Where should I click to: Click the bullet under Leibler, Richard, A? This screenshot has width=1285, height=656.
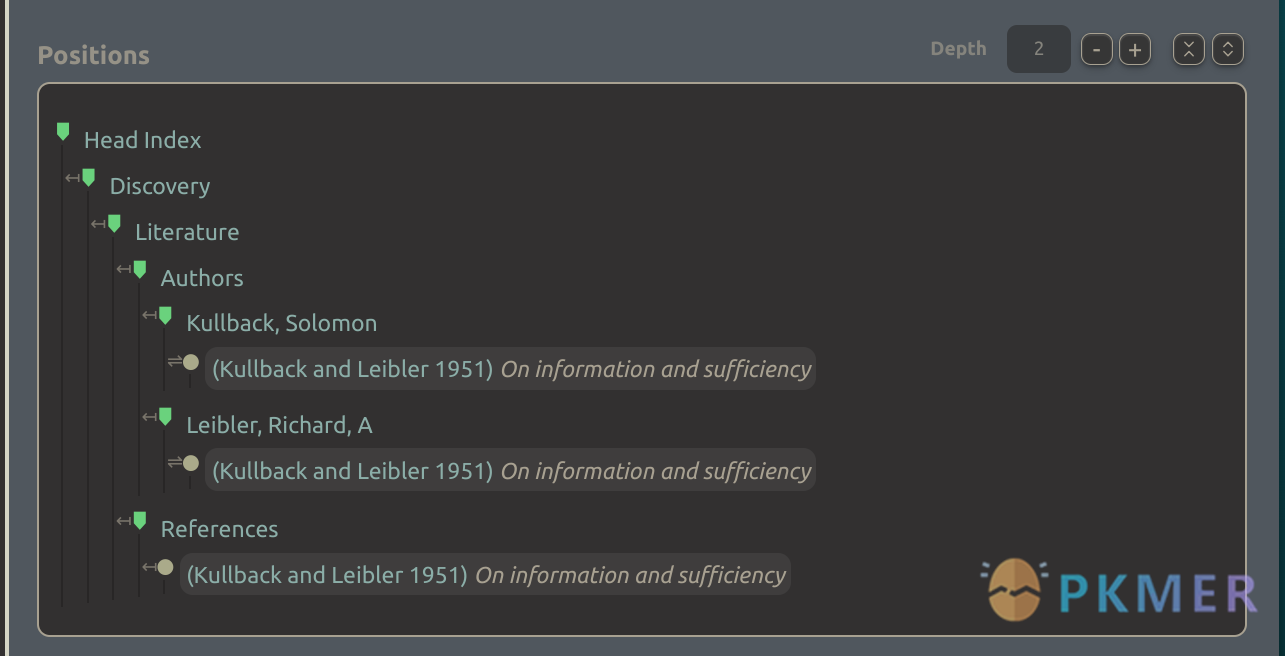pos(191,463)
